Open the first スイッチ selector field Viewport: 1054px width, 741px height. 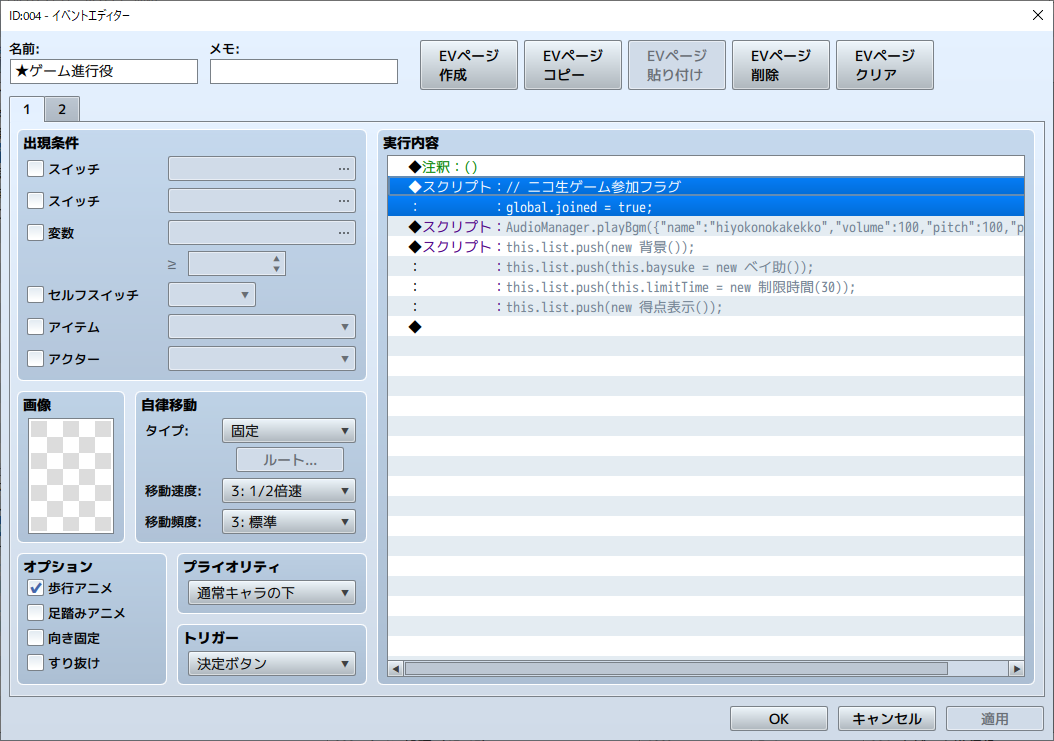pos(261,169)
